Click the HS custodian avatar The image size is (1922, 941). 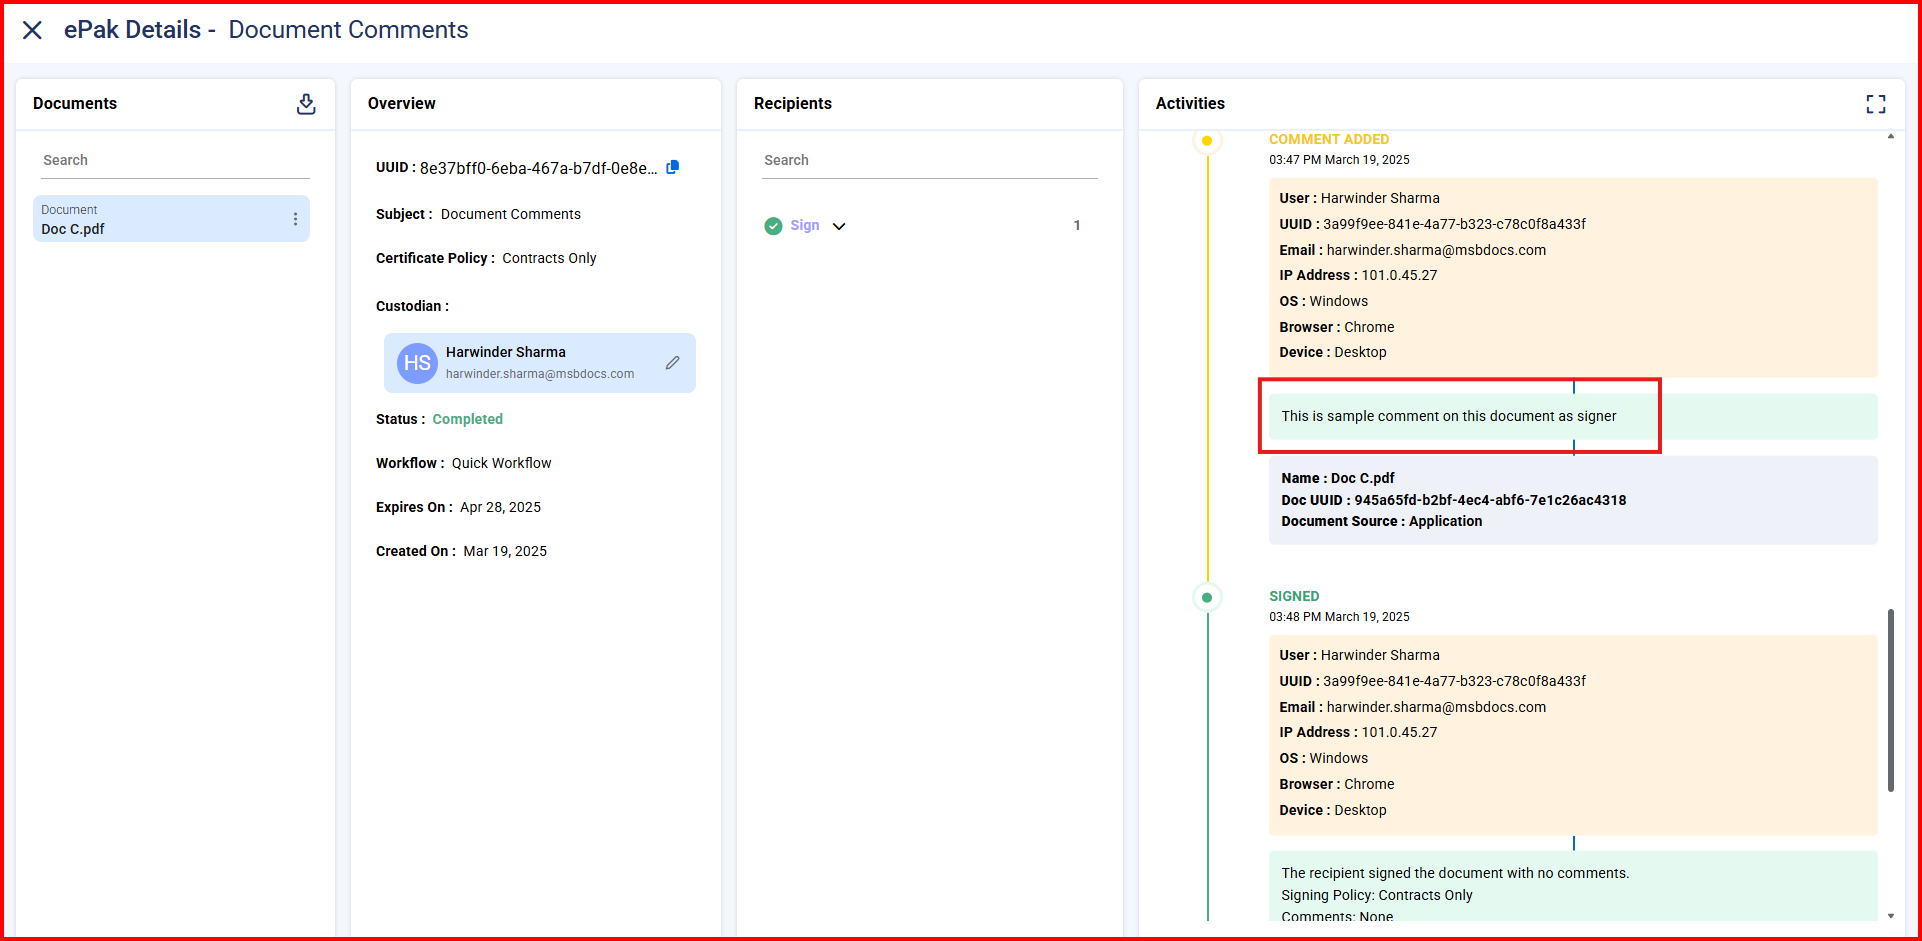click(x=417, y=363)
